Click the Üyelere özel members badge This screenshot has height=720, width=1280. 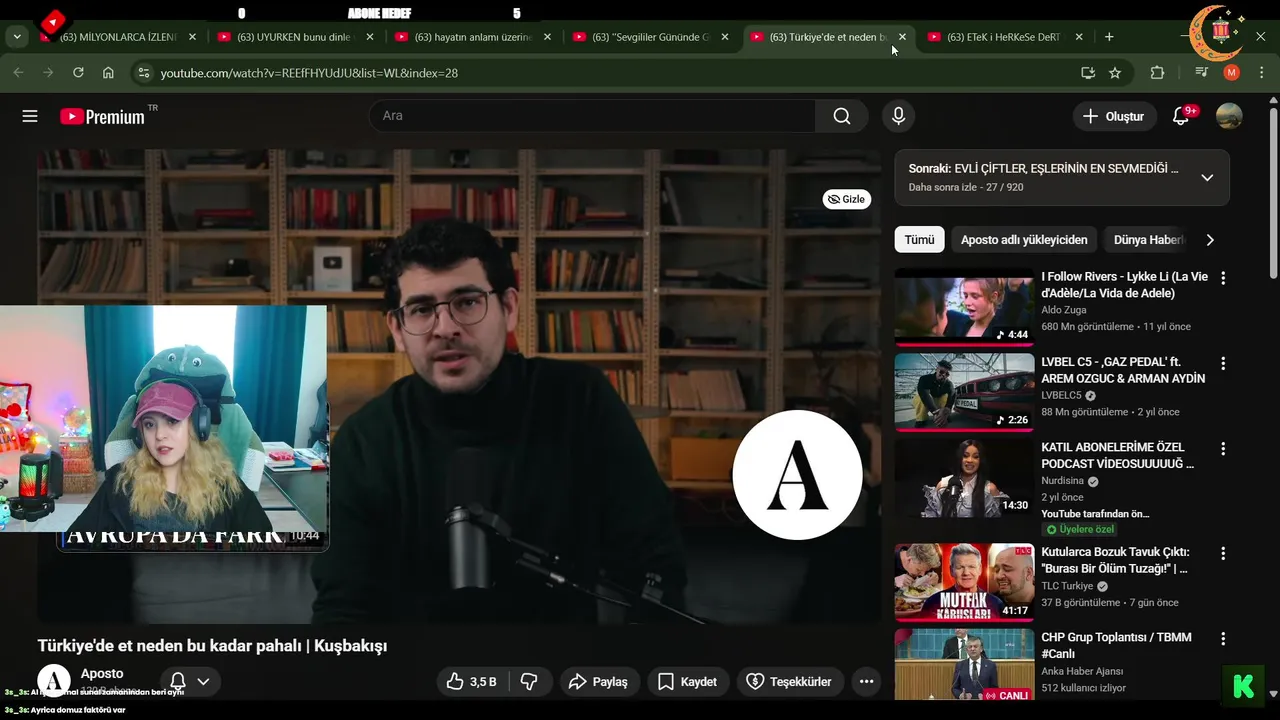[1080, 529]
